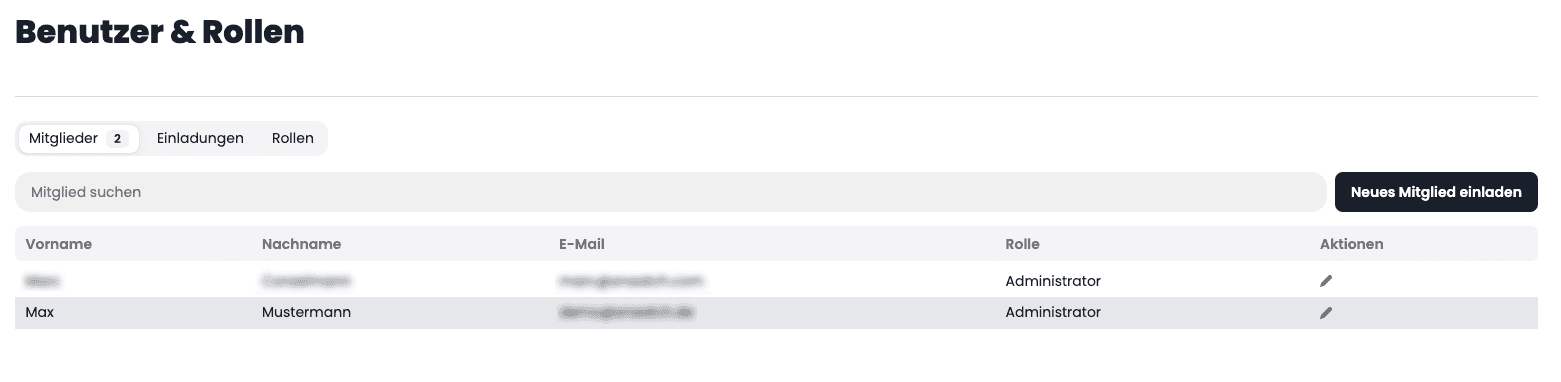Click Administrator role of the blurred member
The image size is (1561, 382).
click(1053, 281)
